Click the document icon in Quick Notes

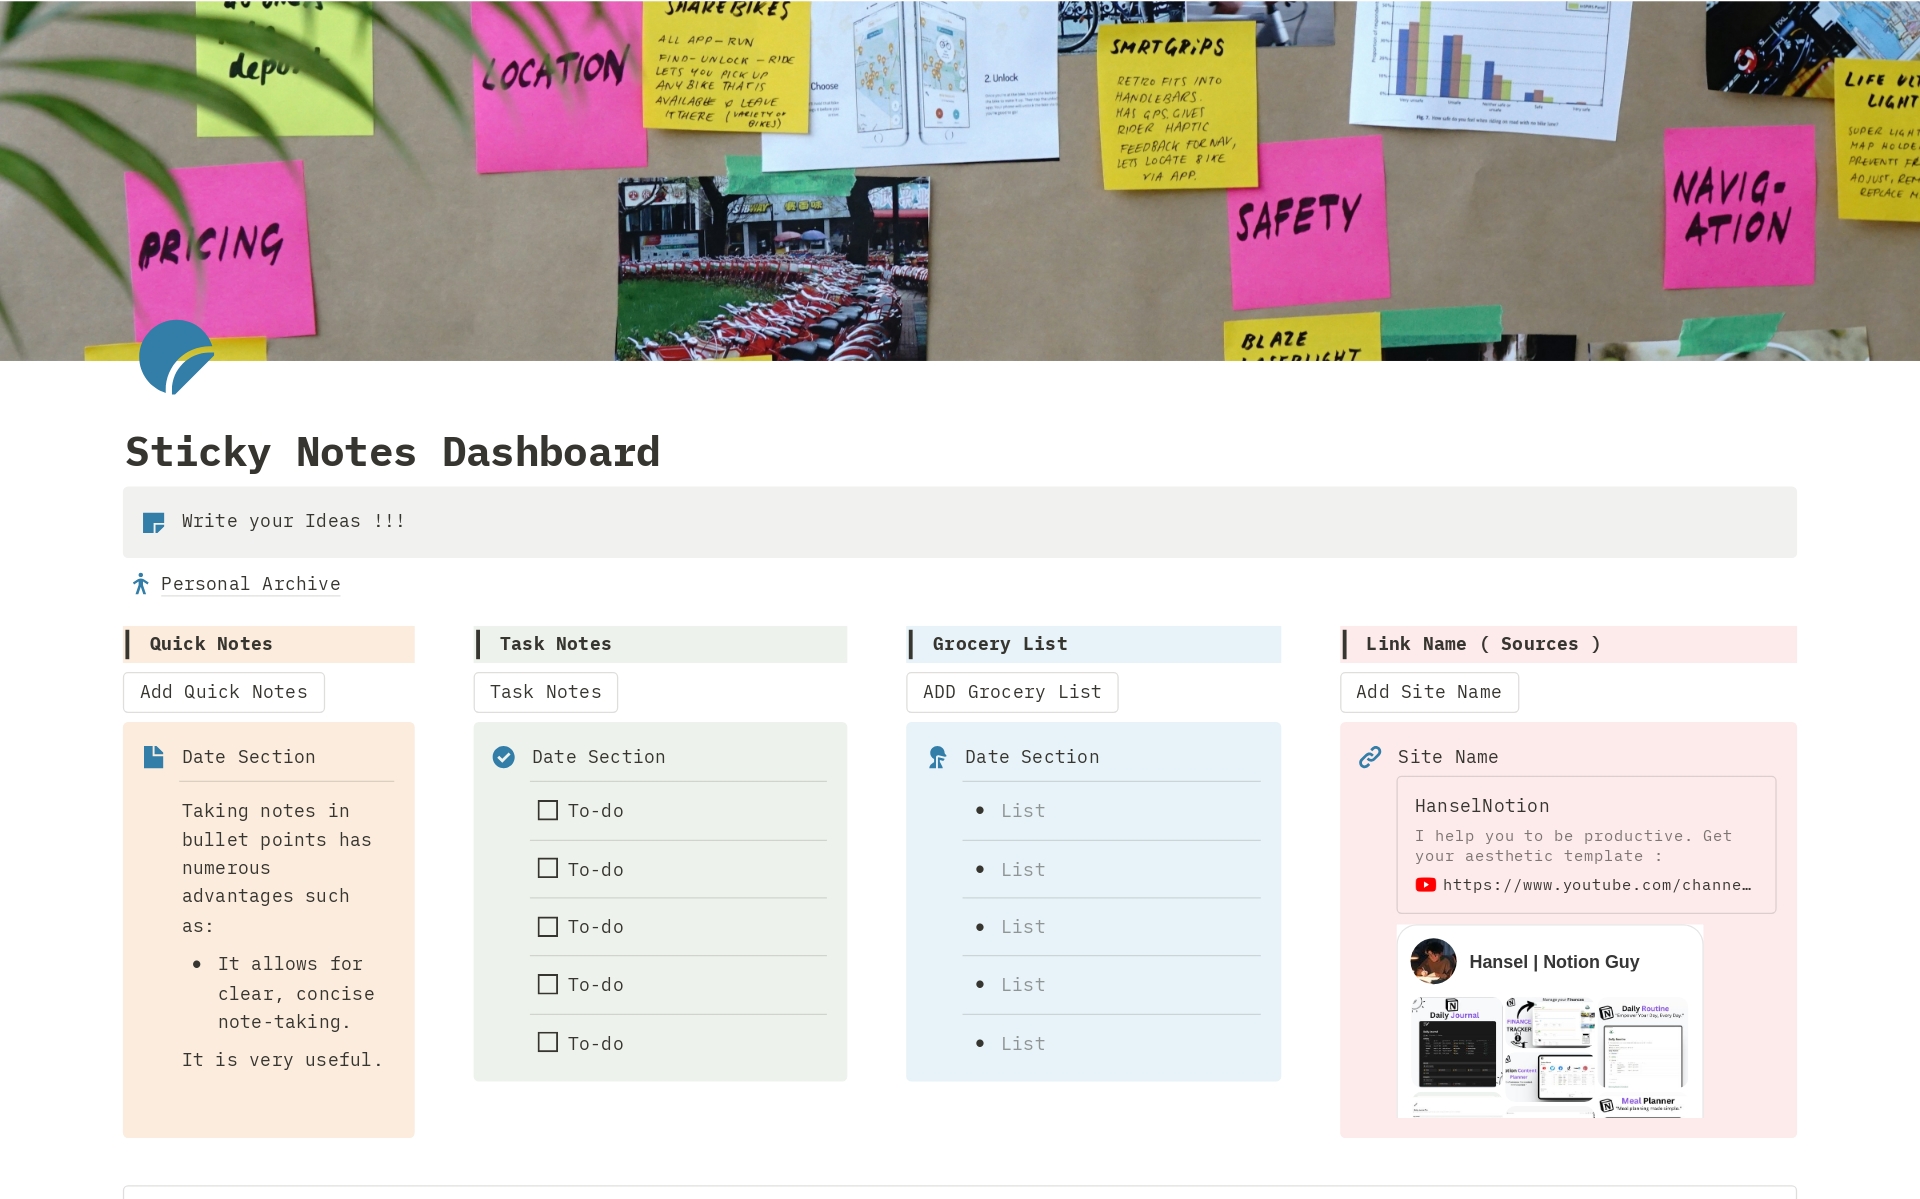pyautogui.click(x=153, y=757)
